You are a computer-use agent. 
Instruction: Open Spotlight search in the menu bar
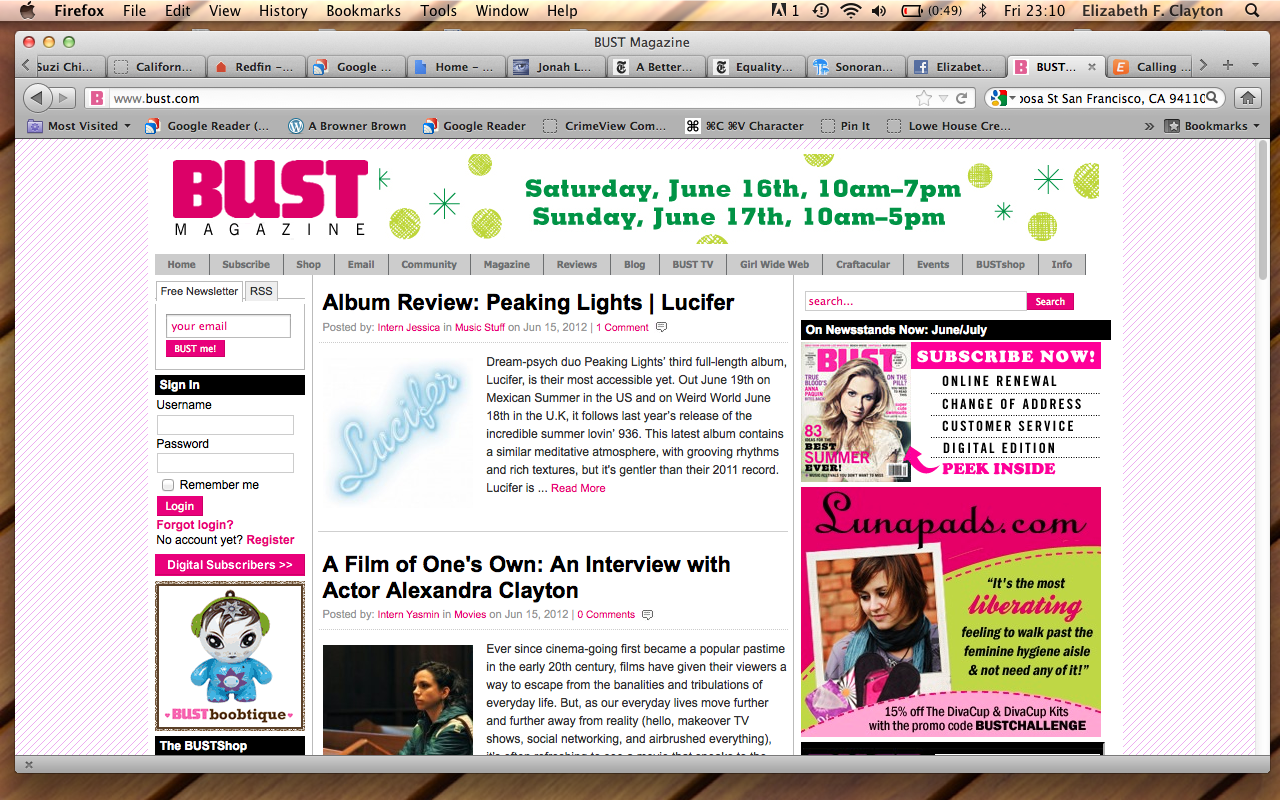click(x=1252, y=11)
